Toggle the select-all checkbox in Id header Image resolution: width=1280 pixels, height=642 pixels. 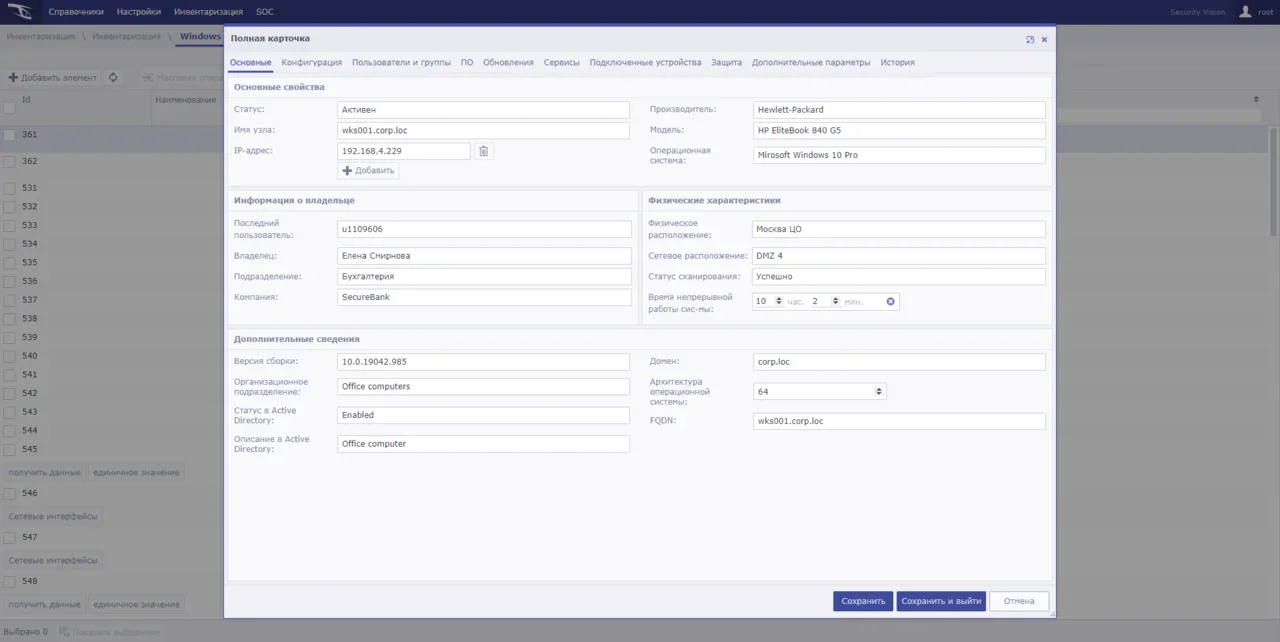tap(9, 108)
